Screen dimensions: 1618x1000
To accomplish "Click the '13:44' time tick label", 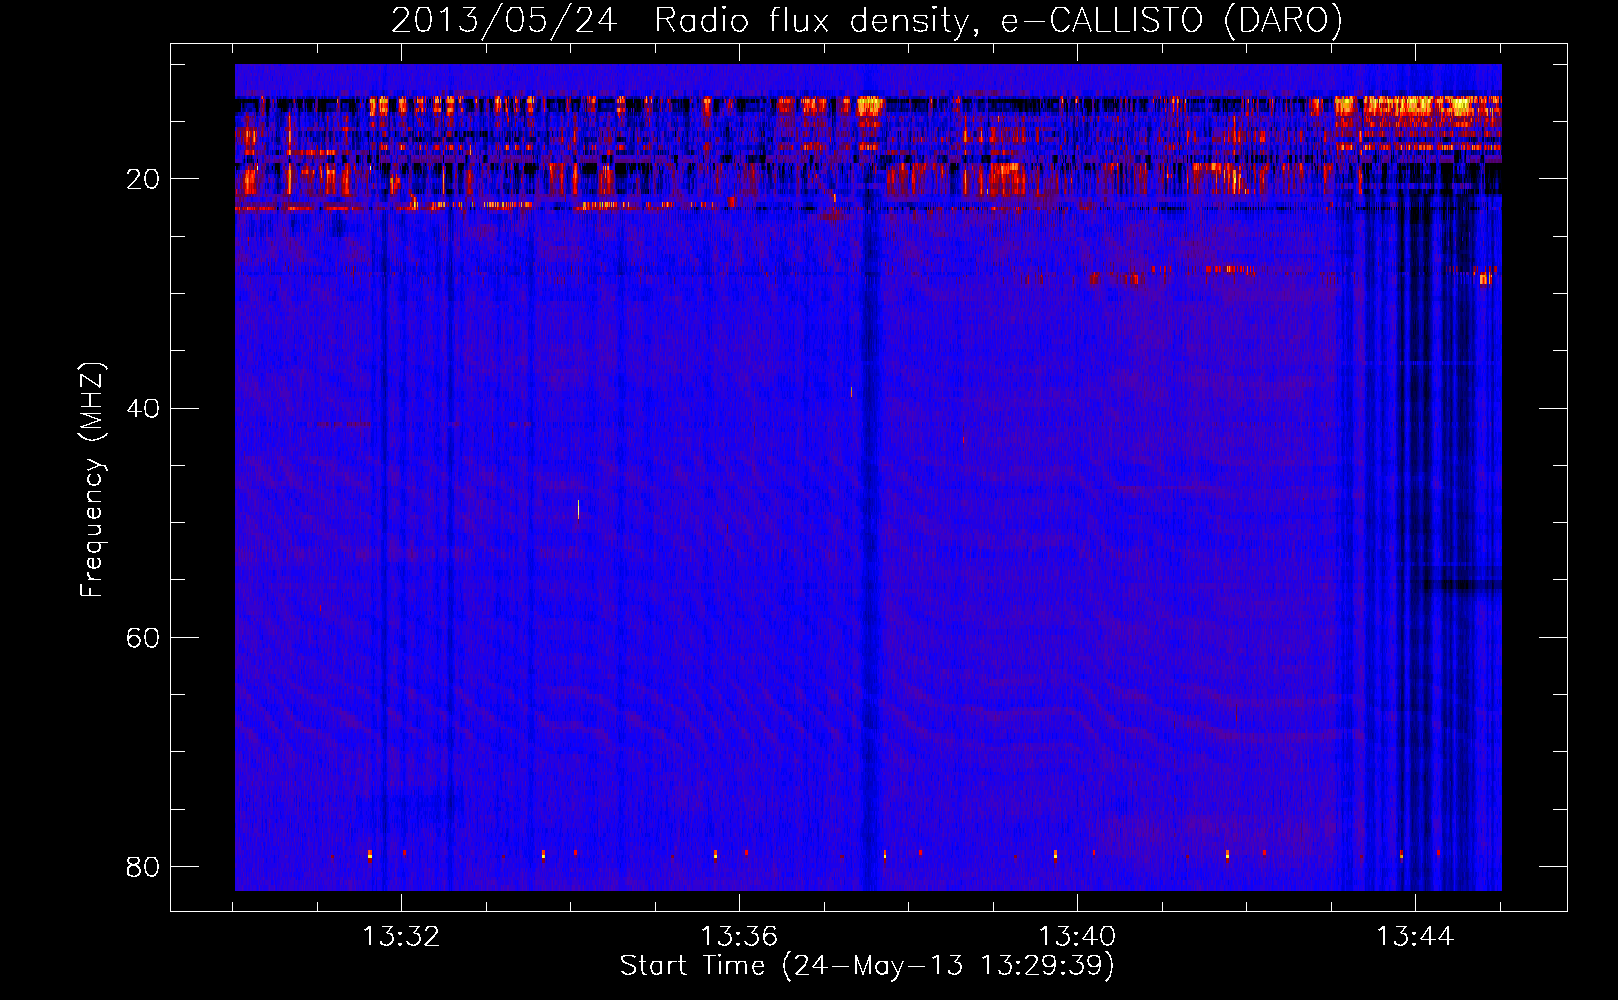I will point(1415,937).
